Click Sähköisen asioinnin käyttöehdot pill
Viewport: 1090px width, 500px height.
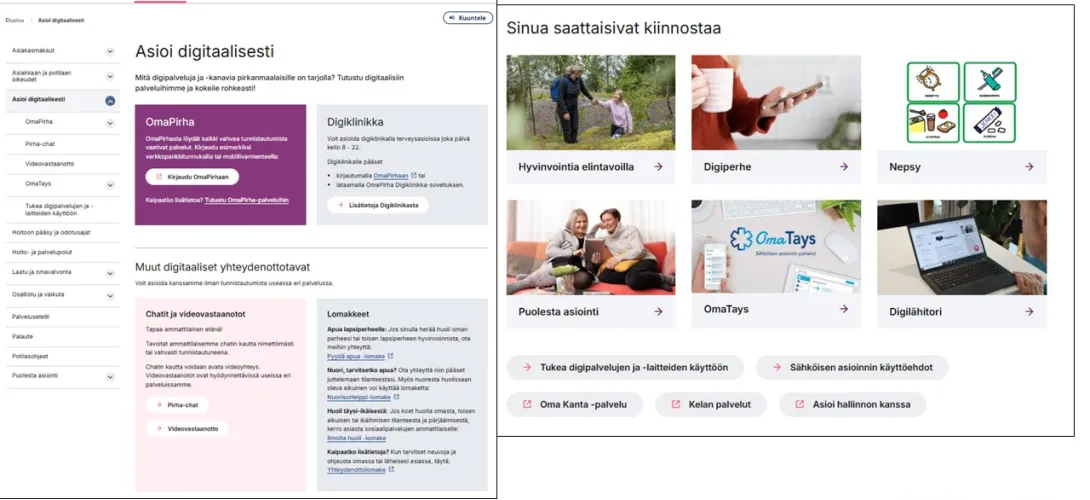tap(852, 367)
